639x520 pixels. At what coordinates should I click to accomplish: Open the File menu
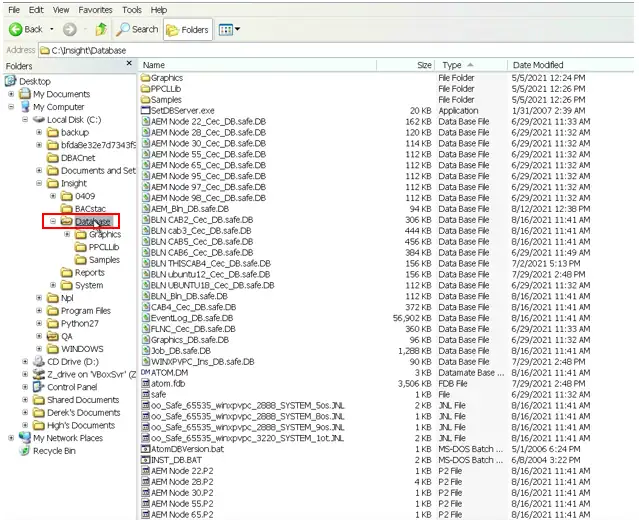coord(14,10)
